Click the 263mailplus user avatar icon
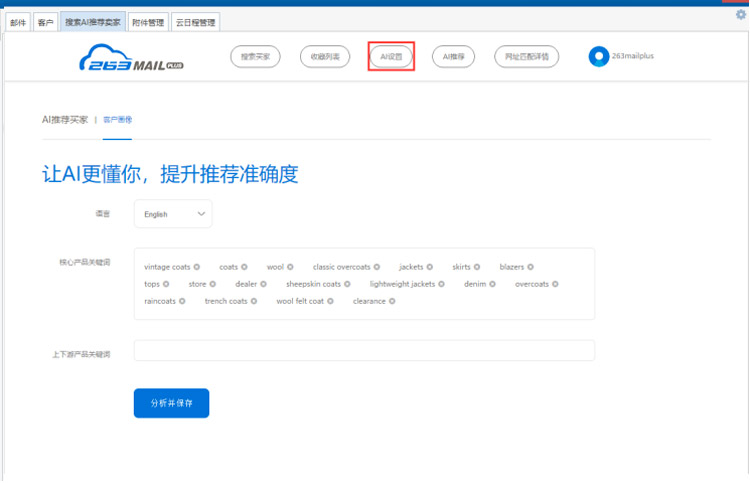 click(x=598, y=57)
